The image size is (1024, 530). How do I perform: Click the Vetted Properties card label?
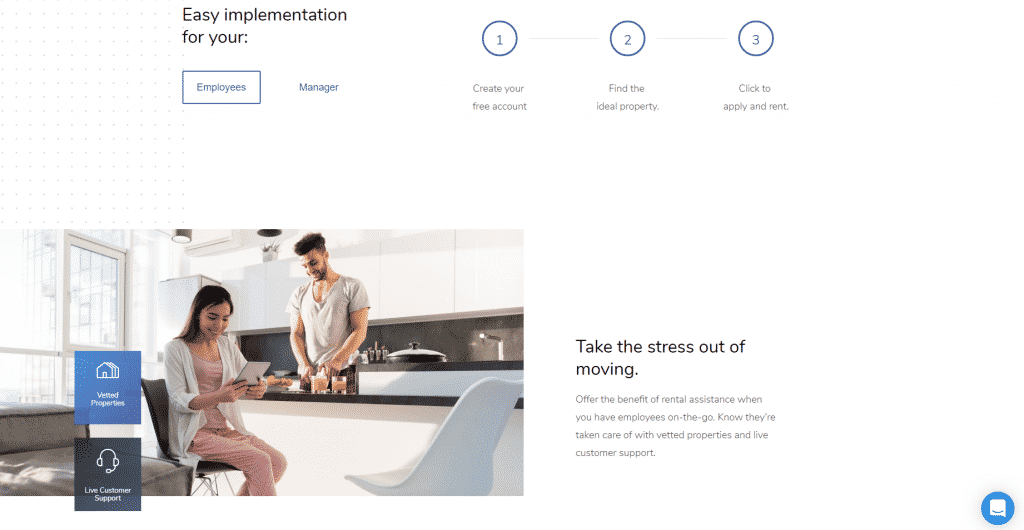[x=108, y=399]
